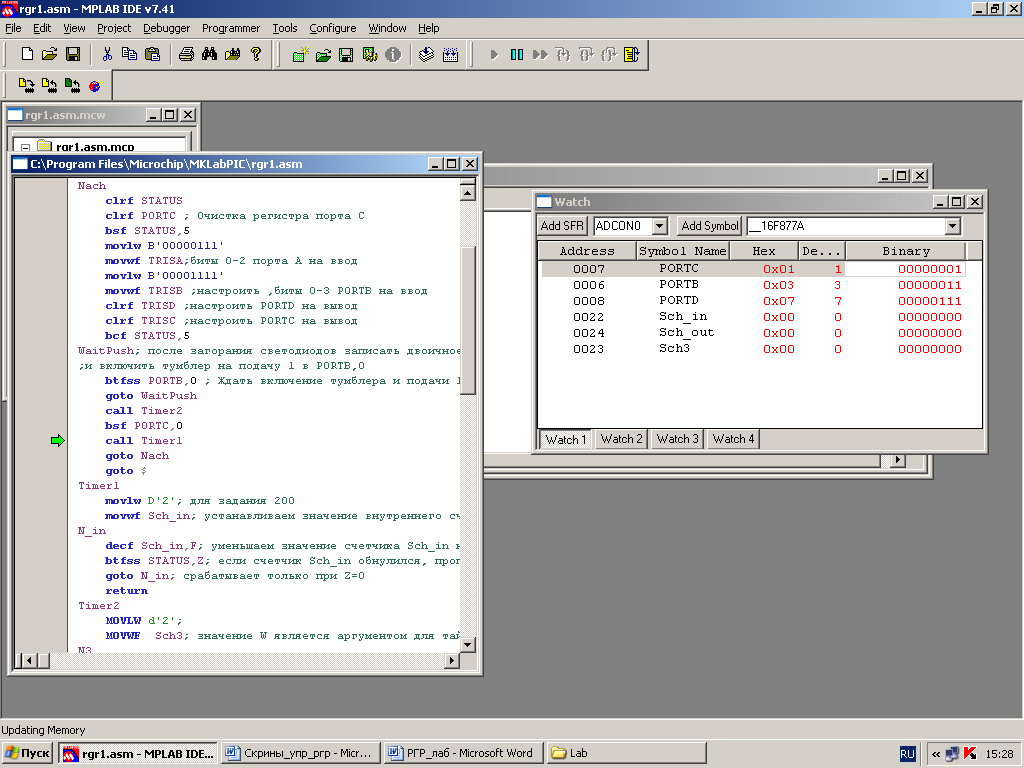
Task: Click the Paste clipboard icon
Action: coord(152,54)
